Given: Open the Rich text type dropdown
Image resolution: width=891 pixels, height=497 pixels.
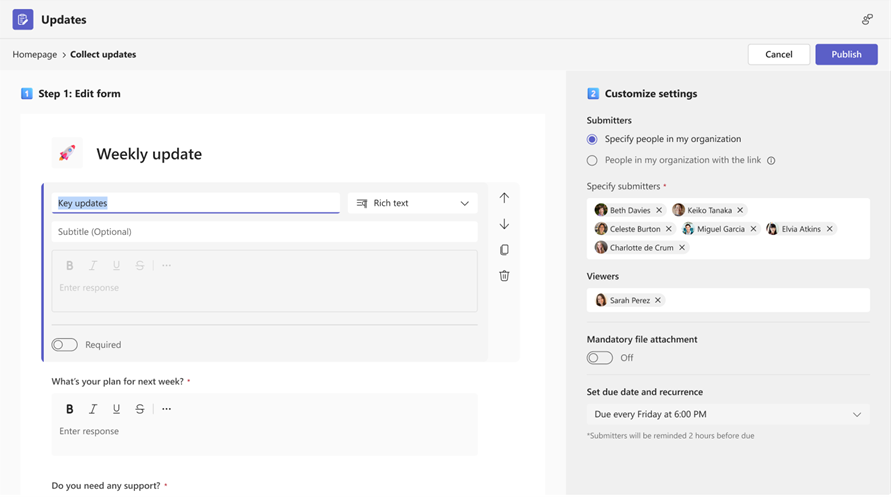Looking at the screenshot, I should point(412,203).
